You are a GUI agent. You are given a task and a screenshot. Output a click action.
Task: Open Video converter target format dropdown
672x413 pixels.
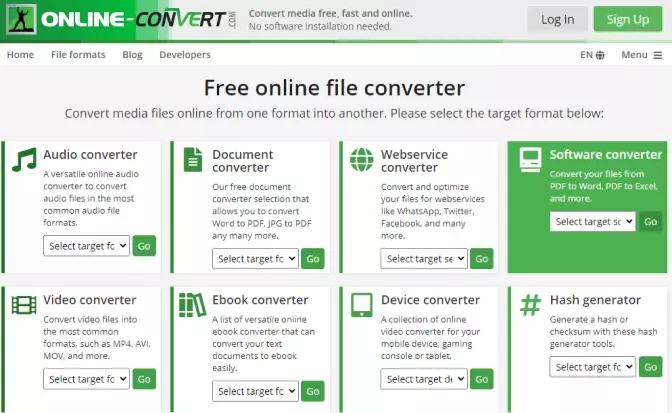point(86,379)
